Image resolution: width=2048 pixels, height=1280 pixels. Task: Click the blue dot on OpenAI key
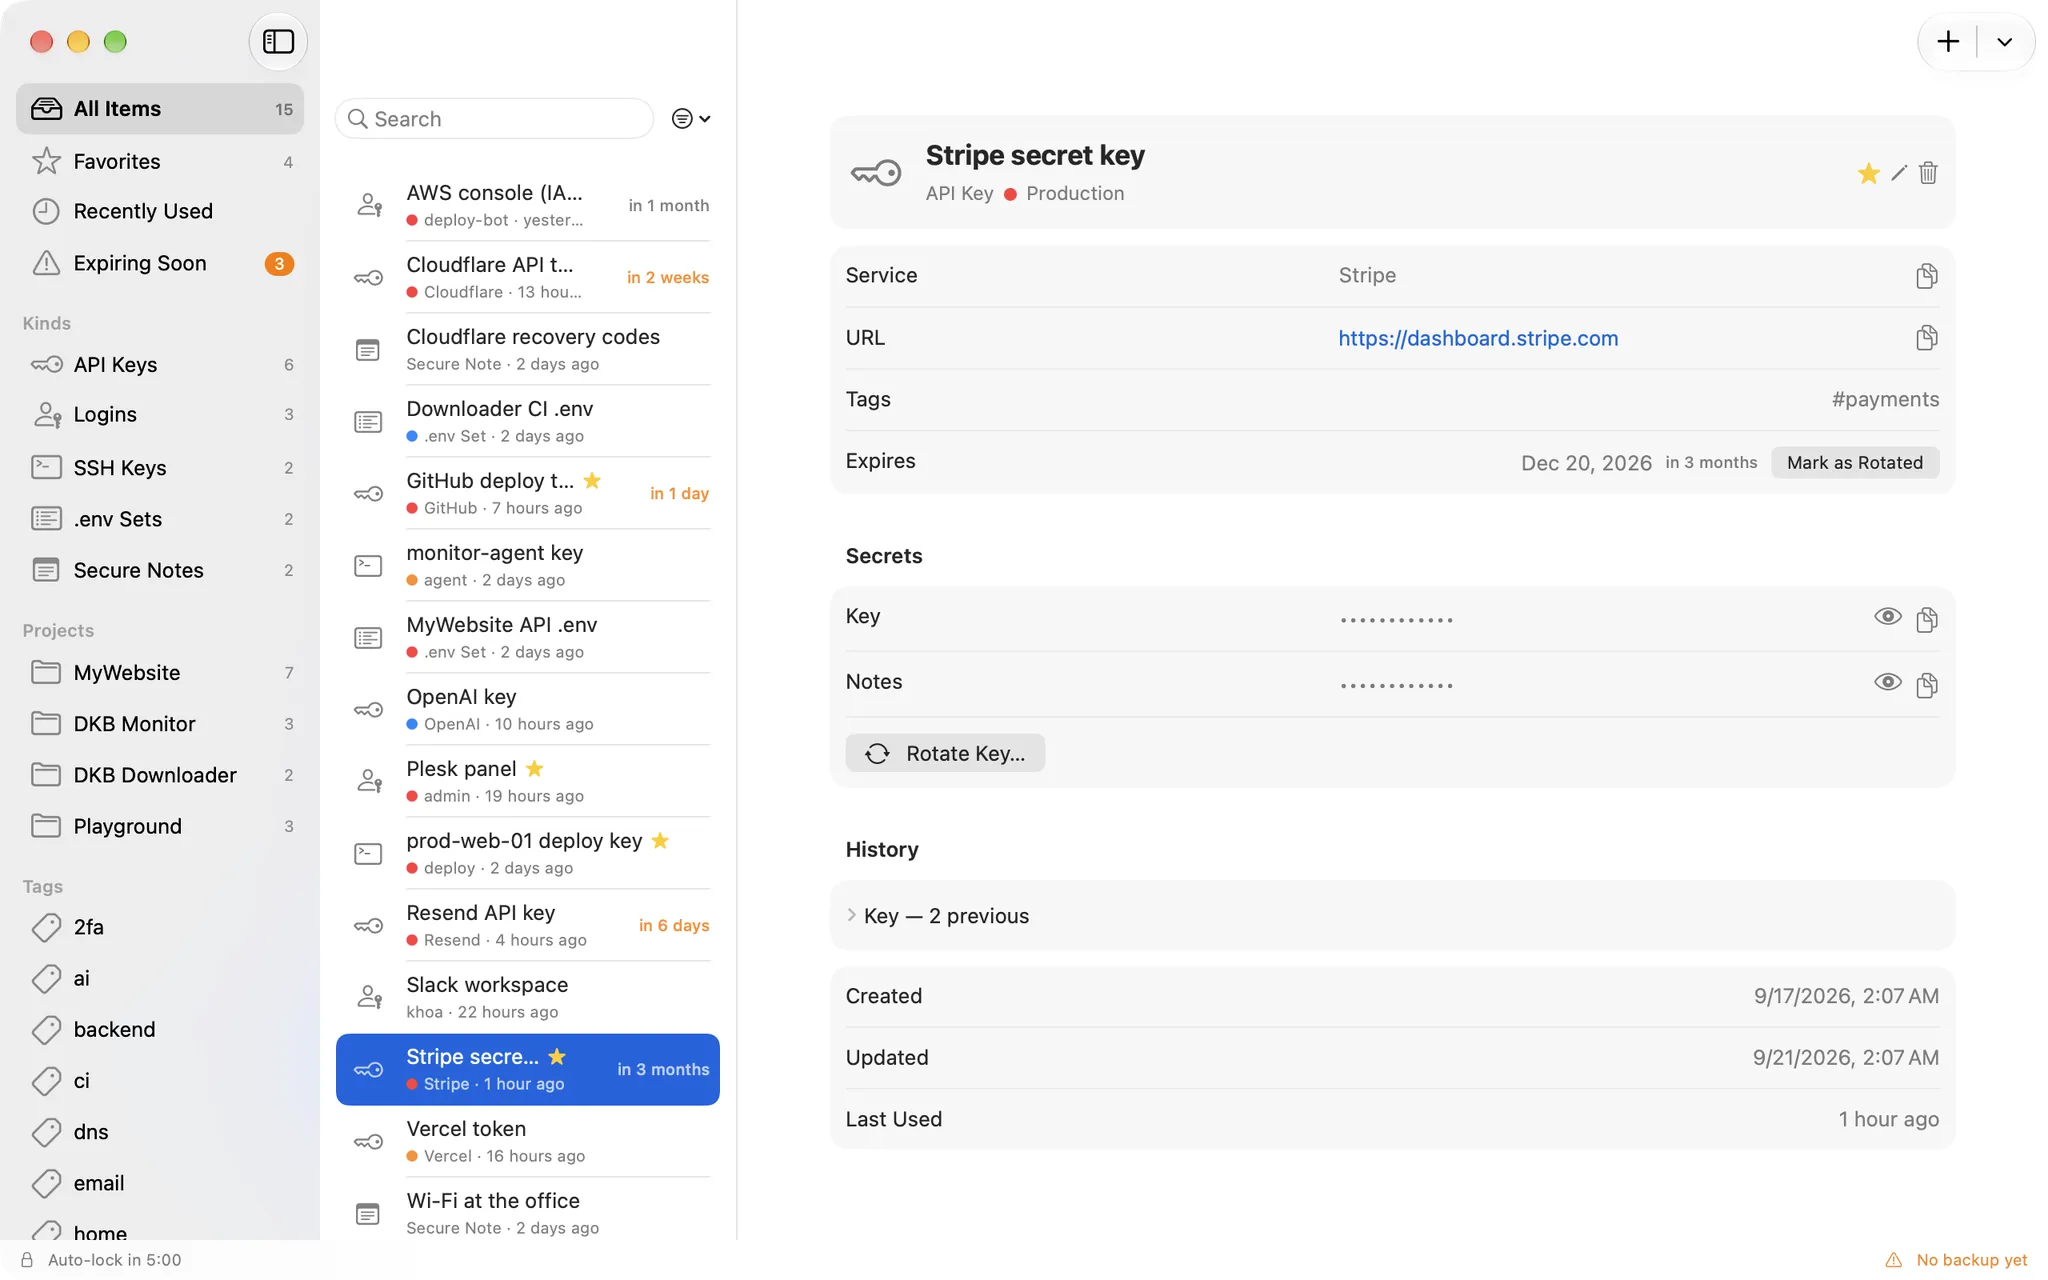point(412,724)
